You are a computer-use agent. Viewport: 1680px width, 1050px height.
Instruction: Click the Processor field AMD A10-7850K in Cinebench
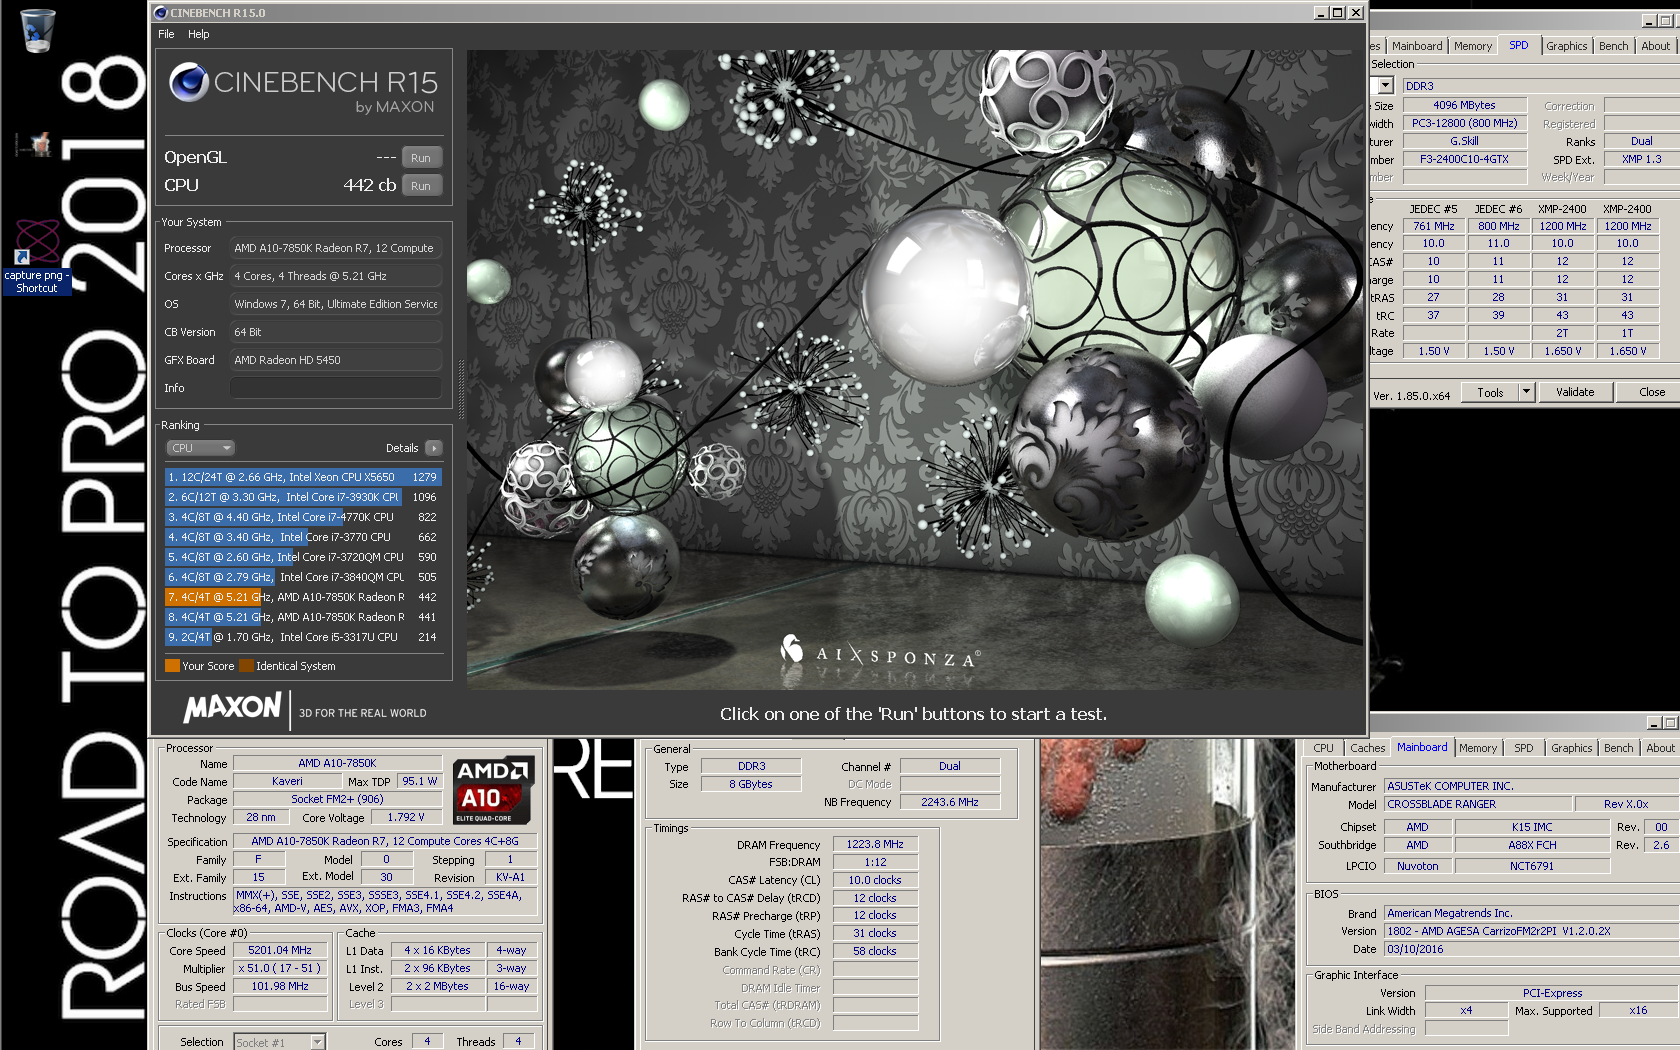(x=336, y=248)
